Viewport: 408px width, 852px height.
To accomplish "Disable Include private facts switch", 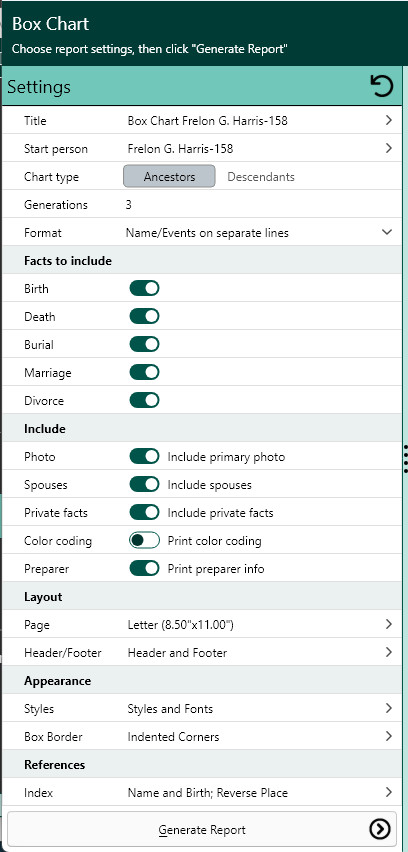I will point(145,512).
